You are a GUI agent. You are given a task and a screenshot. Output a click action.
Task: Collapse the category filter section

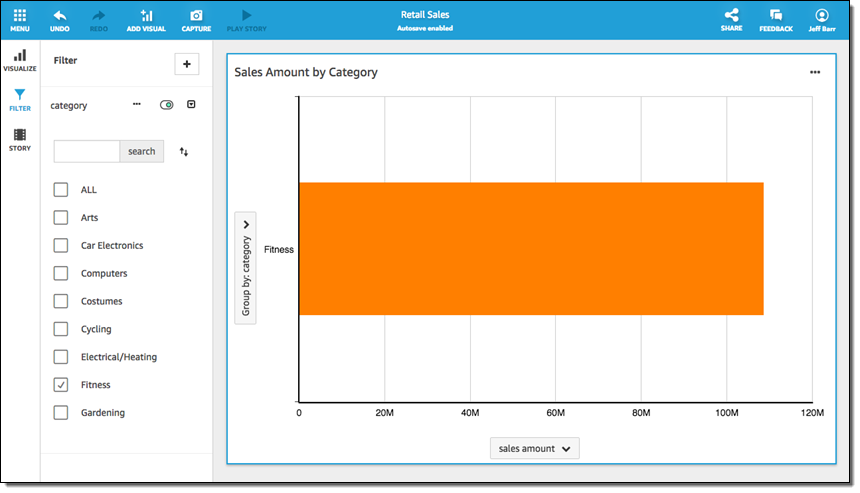[191, 105]
